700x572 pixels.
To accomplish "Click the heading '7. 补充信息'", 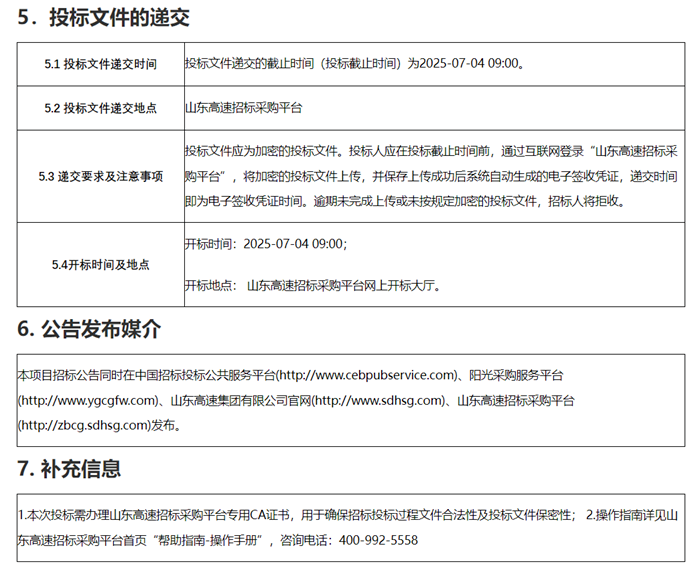I will click(x=70, y=469).
